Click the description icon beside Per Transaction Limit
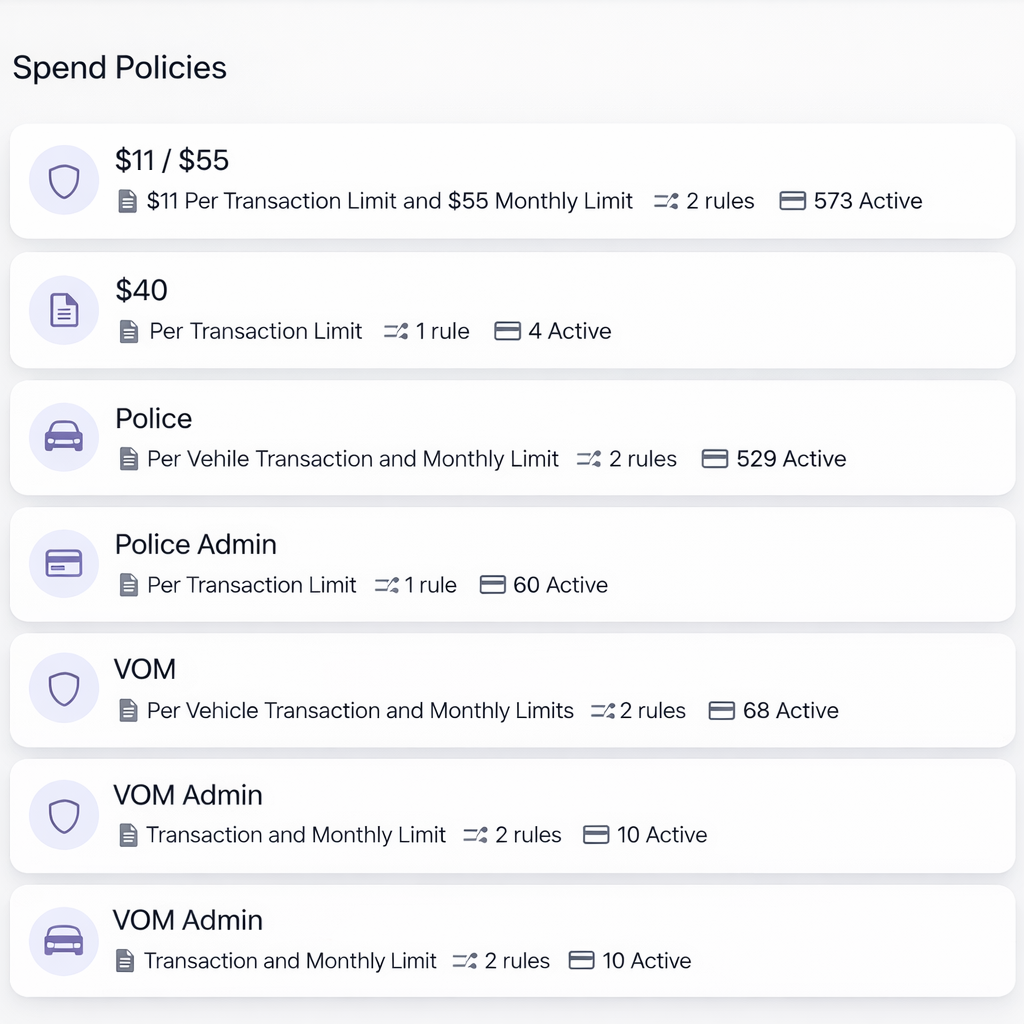The width and height of the screenshot is (1024, 1024). (128, 331)
